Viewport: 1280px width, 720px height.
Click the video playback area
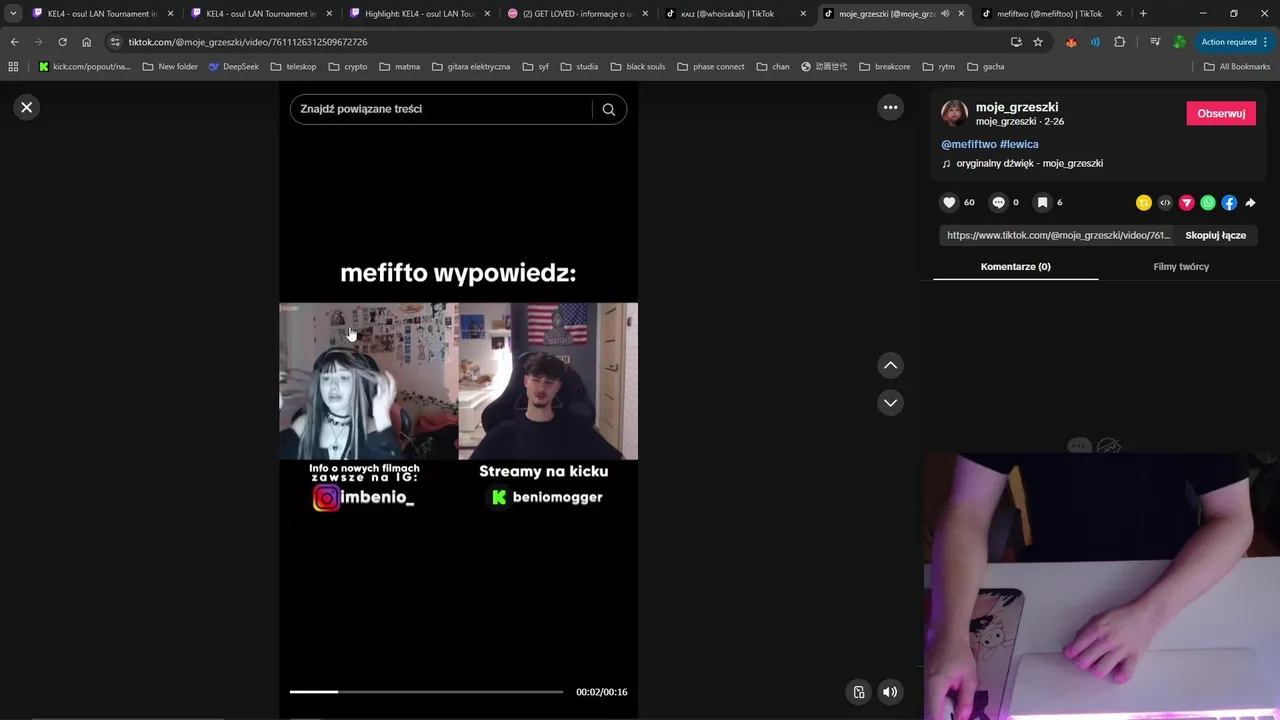458,400
